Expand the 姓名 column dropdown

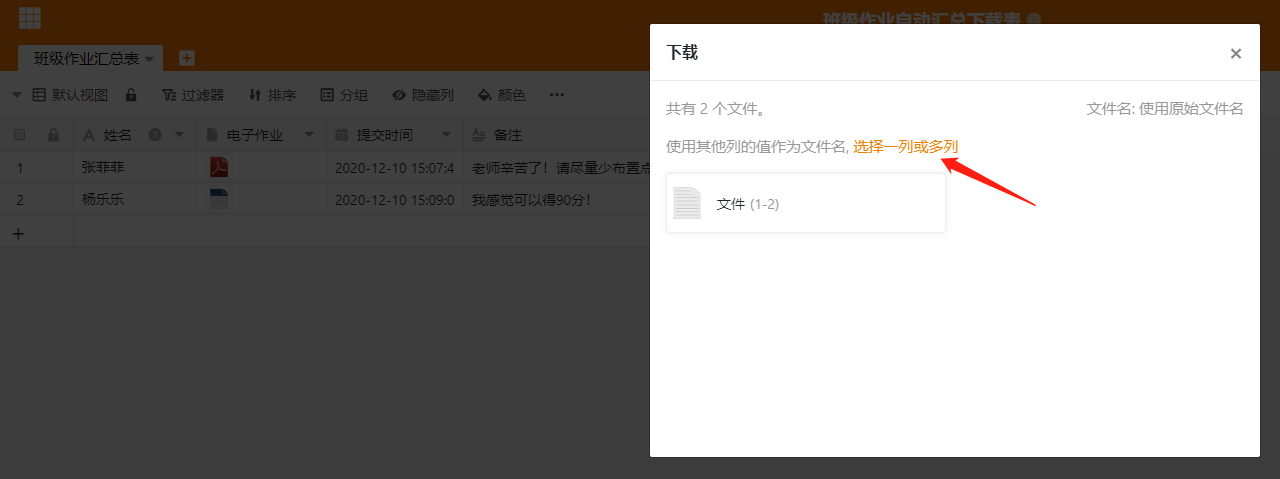(x=180, y=134)
